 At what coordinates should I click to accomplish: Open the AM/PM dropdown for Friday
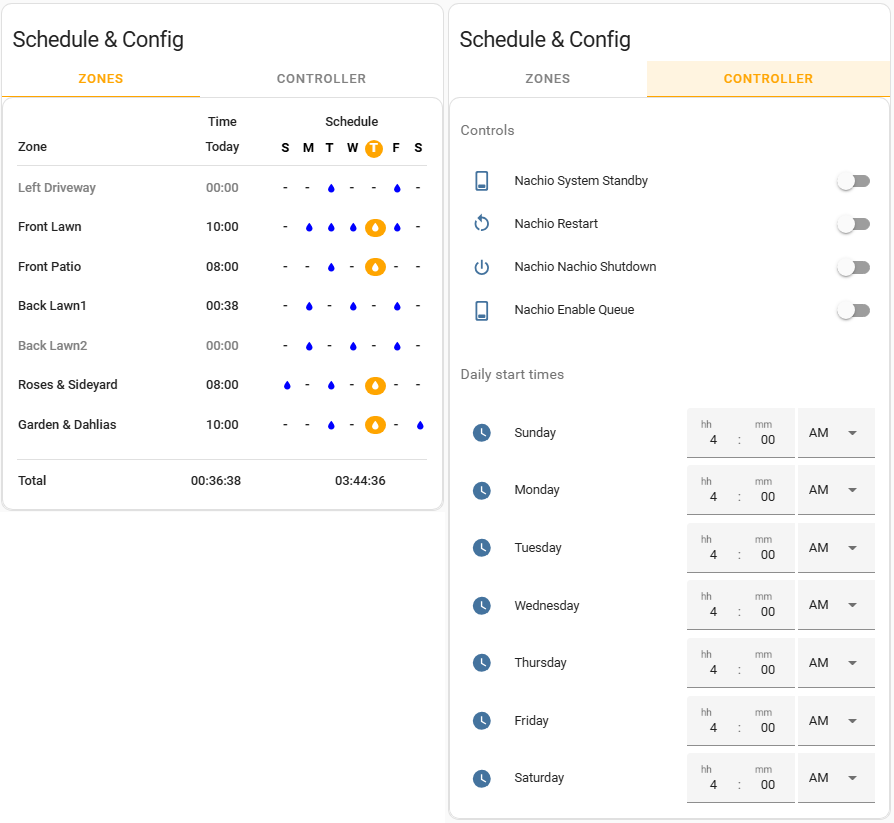836,720
